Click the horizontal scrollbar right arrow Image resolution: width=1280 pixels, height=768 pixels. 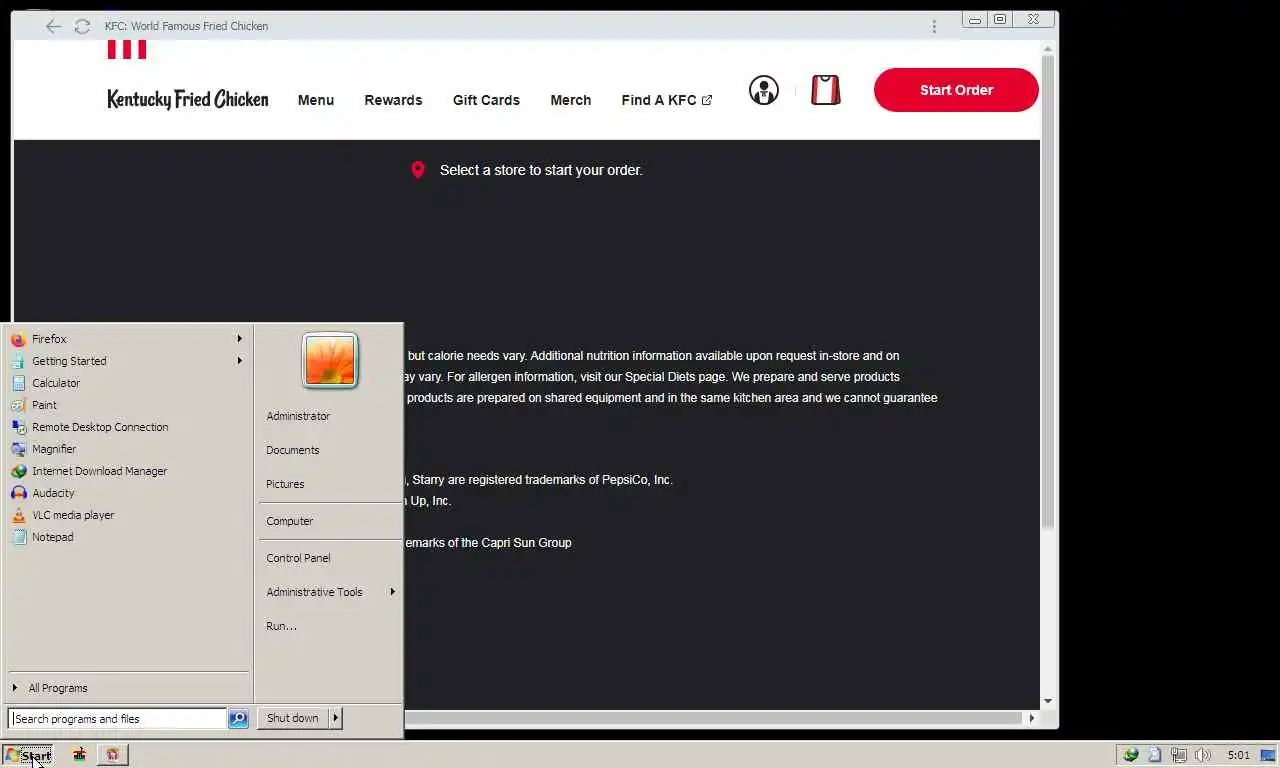(1032, 717)
